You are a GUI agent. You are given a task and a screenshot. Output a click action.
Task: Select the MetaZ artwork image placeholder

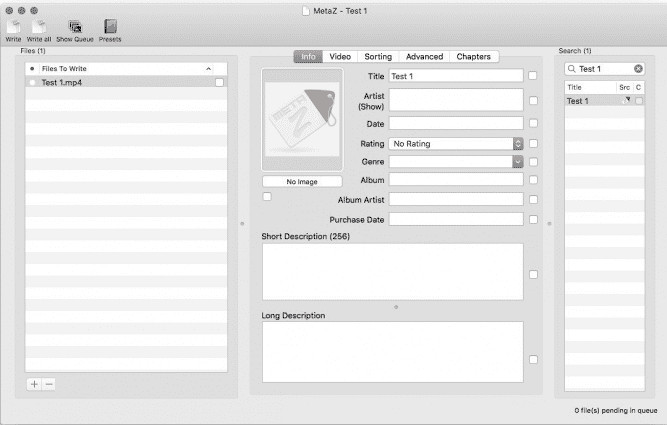pyautogui.click(x=302, y=120)
